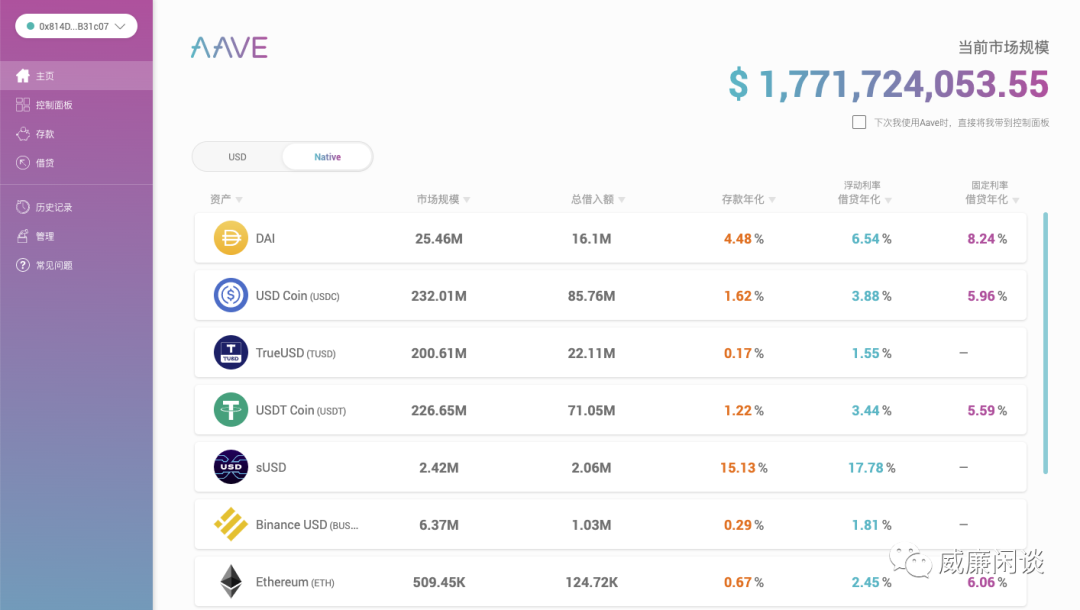This screenshot has width=1080, height=610.
Task: Open the history clock icon
Action: (x=23, y=207)
